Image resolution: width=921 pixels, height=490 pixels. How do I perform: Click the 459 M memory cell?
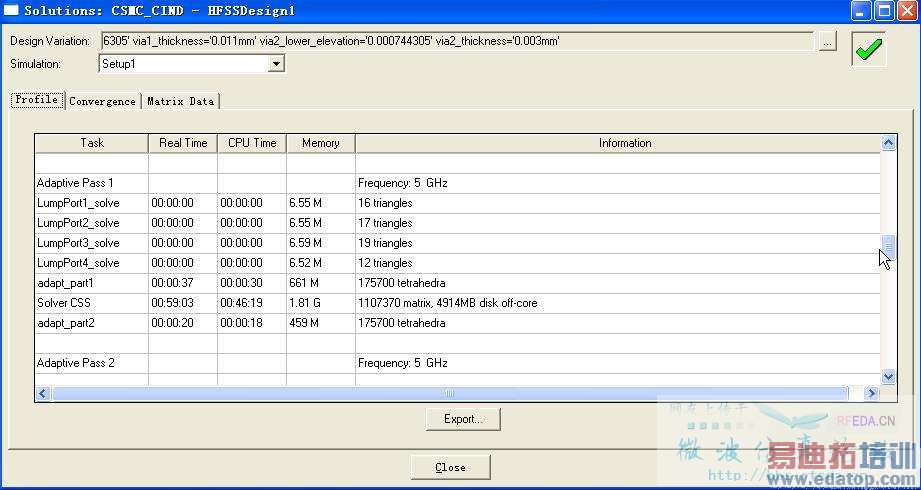click(321, 323)
